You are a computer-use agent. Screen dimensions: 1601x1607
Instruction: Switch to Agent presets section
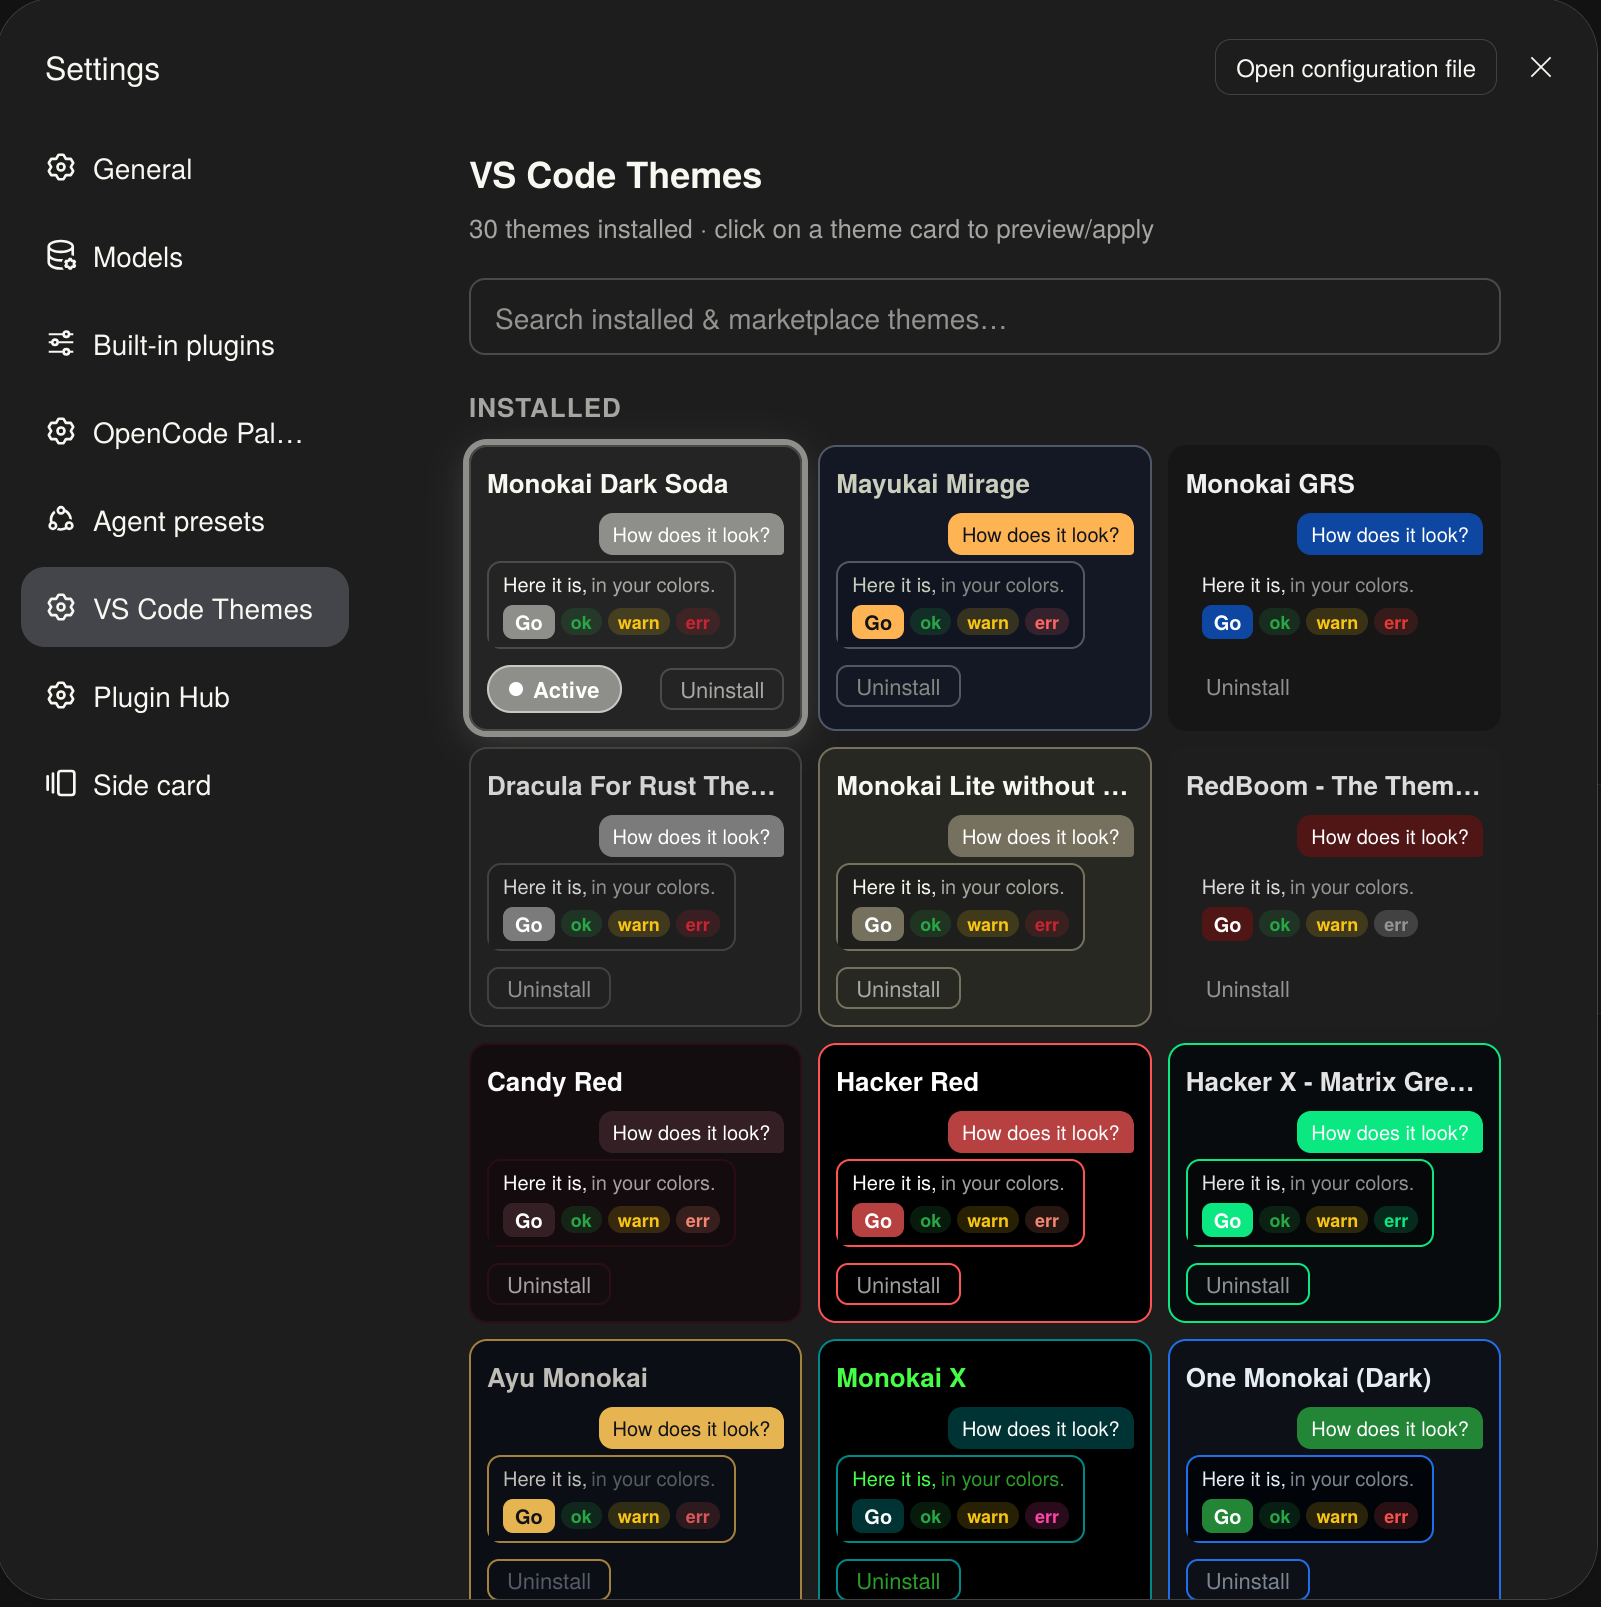click(185, 521)
